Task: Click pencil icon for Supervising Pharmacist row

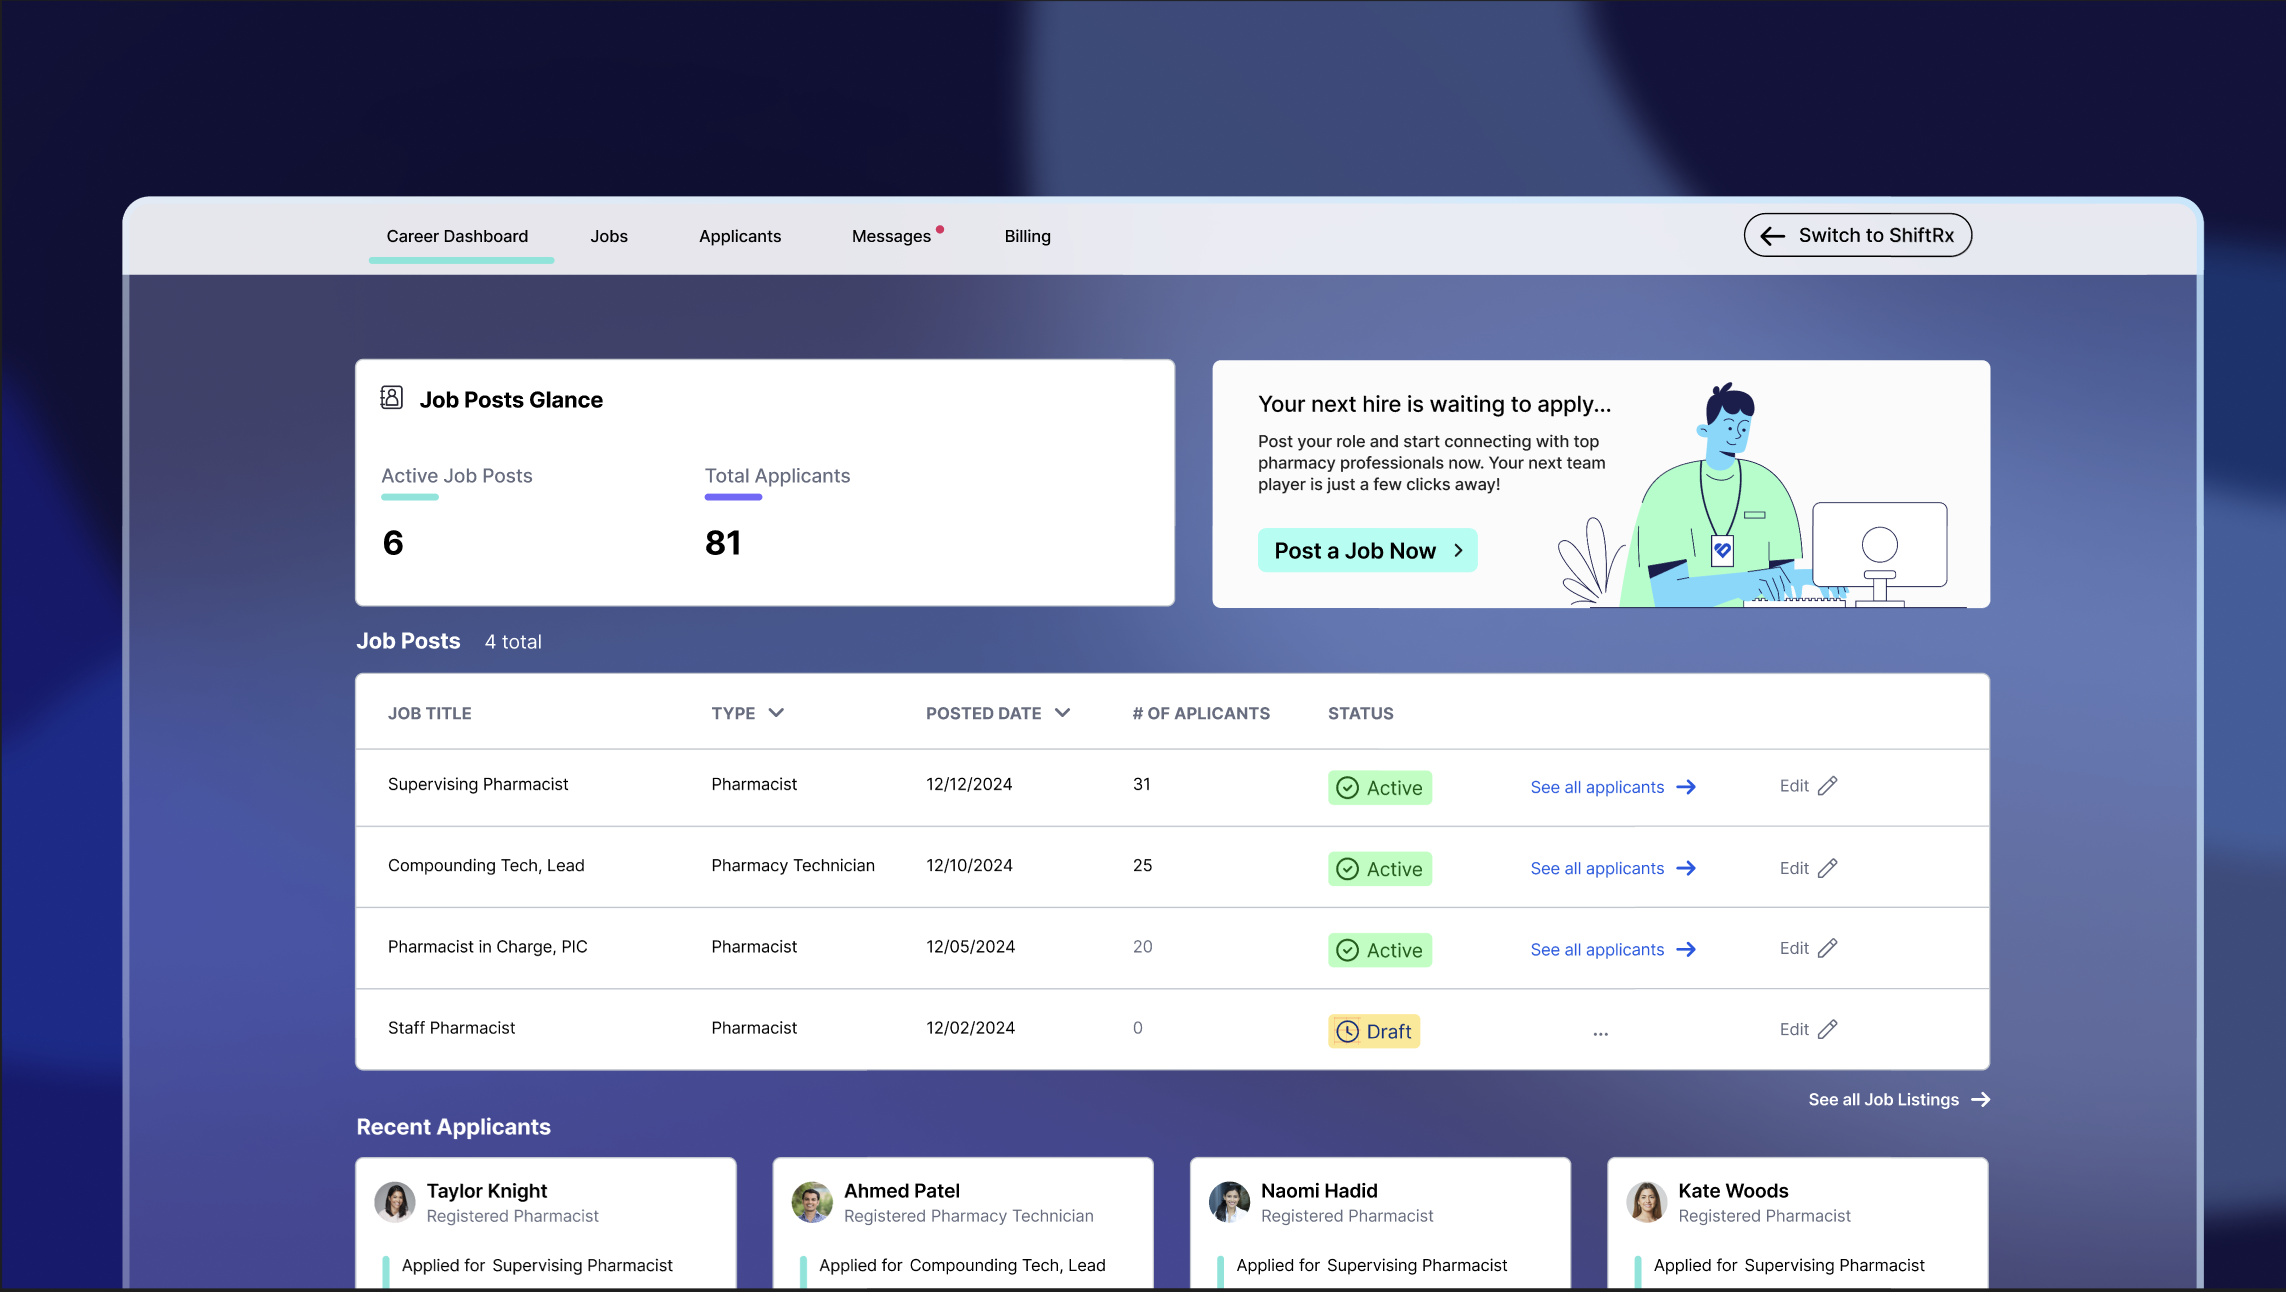Action: click(x=1827, y=786)
